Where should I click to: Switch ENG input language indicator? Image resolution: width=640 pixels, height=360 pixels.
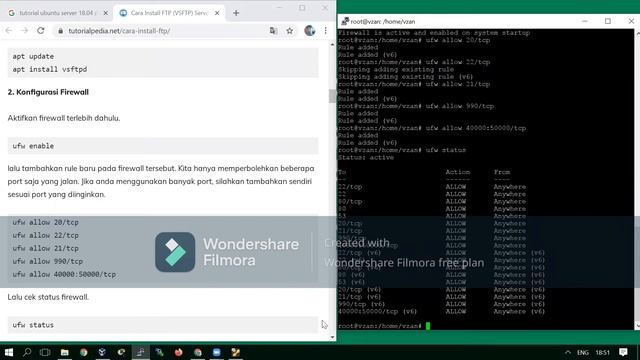tap(583, 352)
